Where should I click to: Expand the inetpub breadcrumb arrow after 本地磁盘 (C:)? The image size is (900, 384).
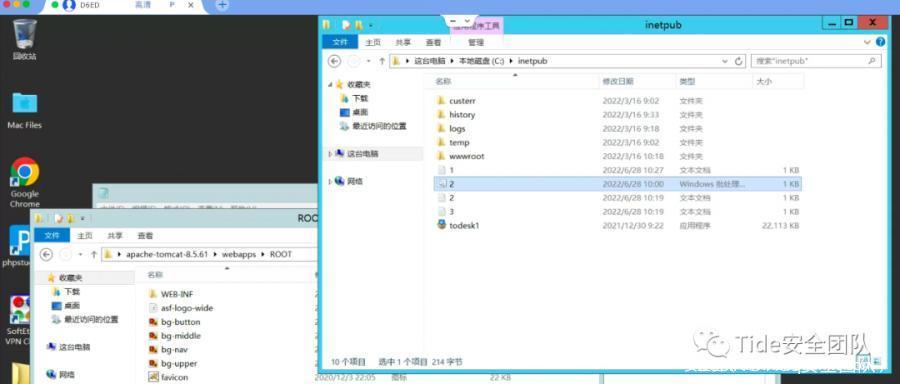click(x=512, y=61)
